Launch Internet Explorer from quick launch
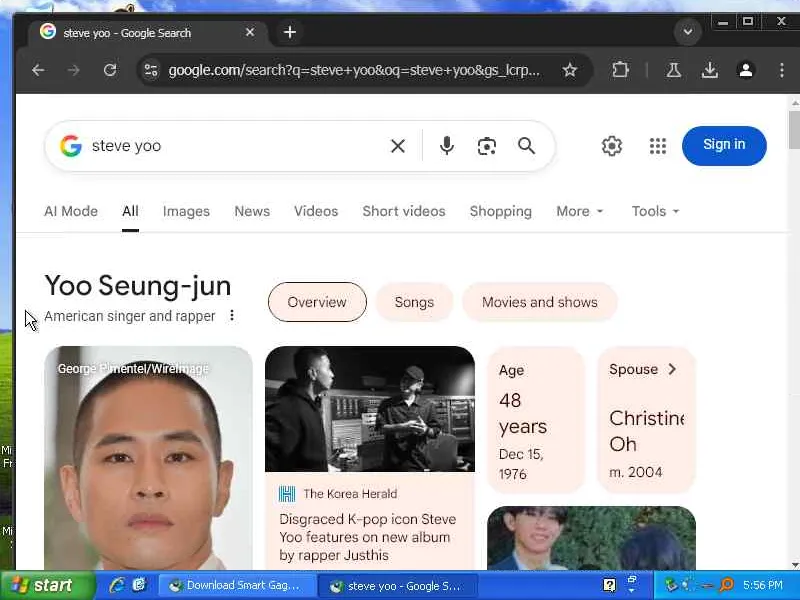The height and width of the screenshot is (600, 800). click(x=117, y=585)
